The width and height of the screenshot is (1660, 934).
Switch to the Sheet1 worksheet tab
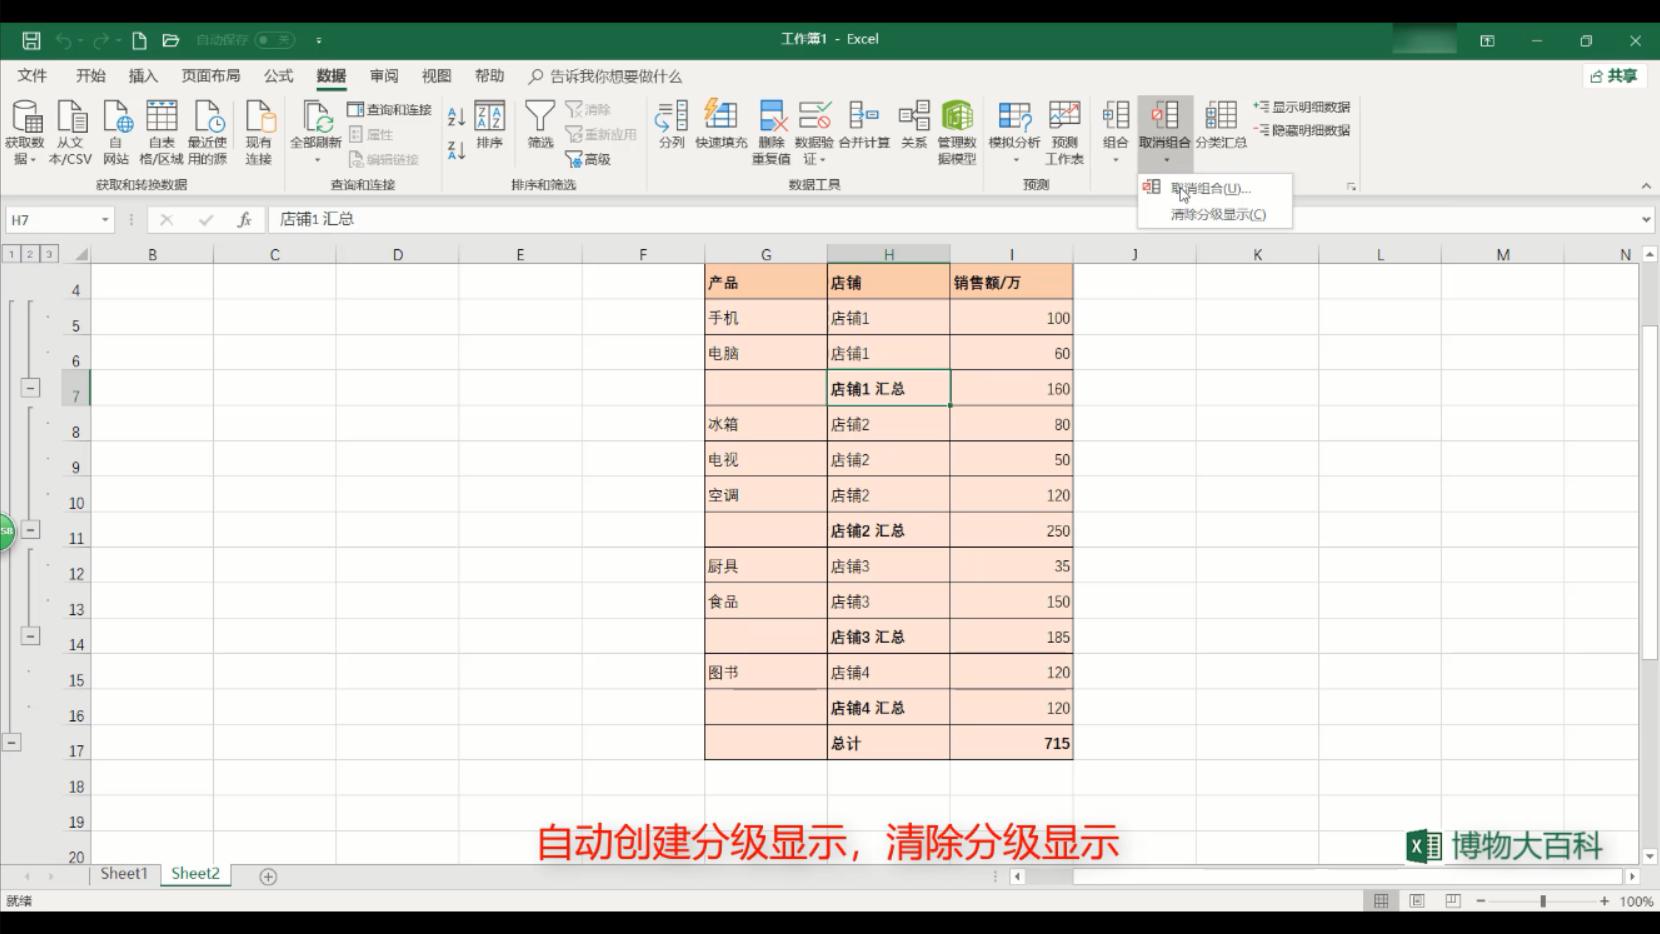pyautogui.click(x=123, y=873)
